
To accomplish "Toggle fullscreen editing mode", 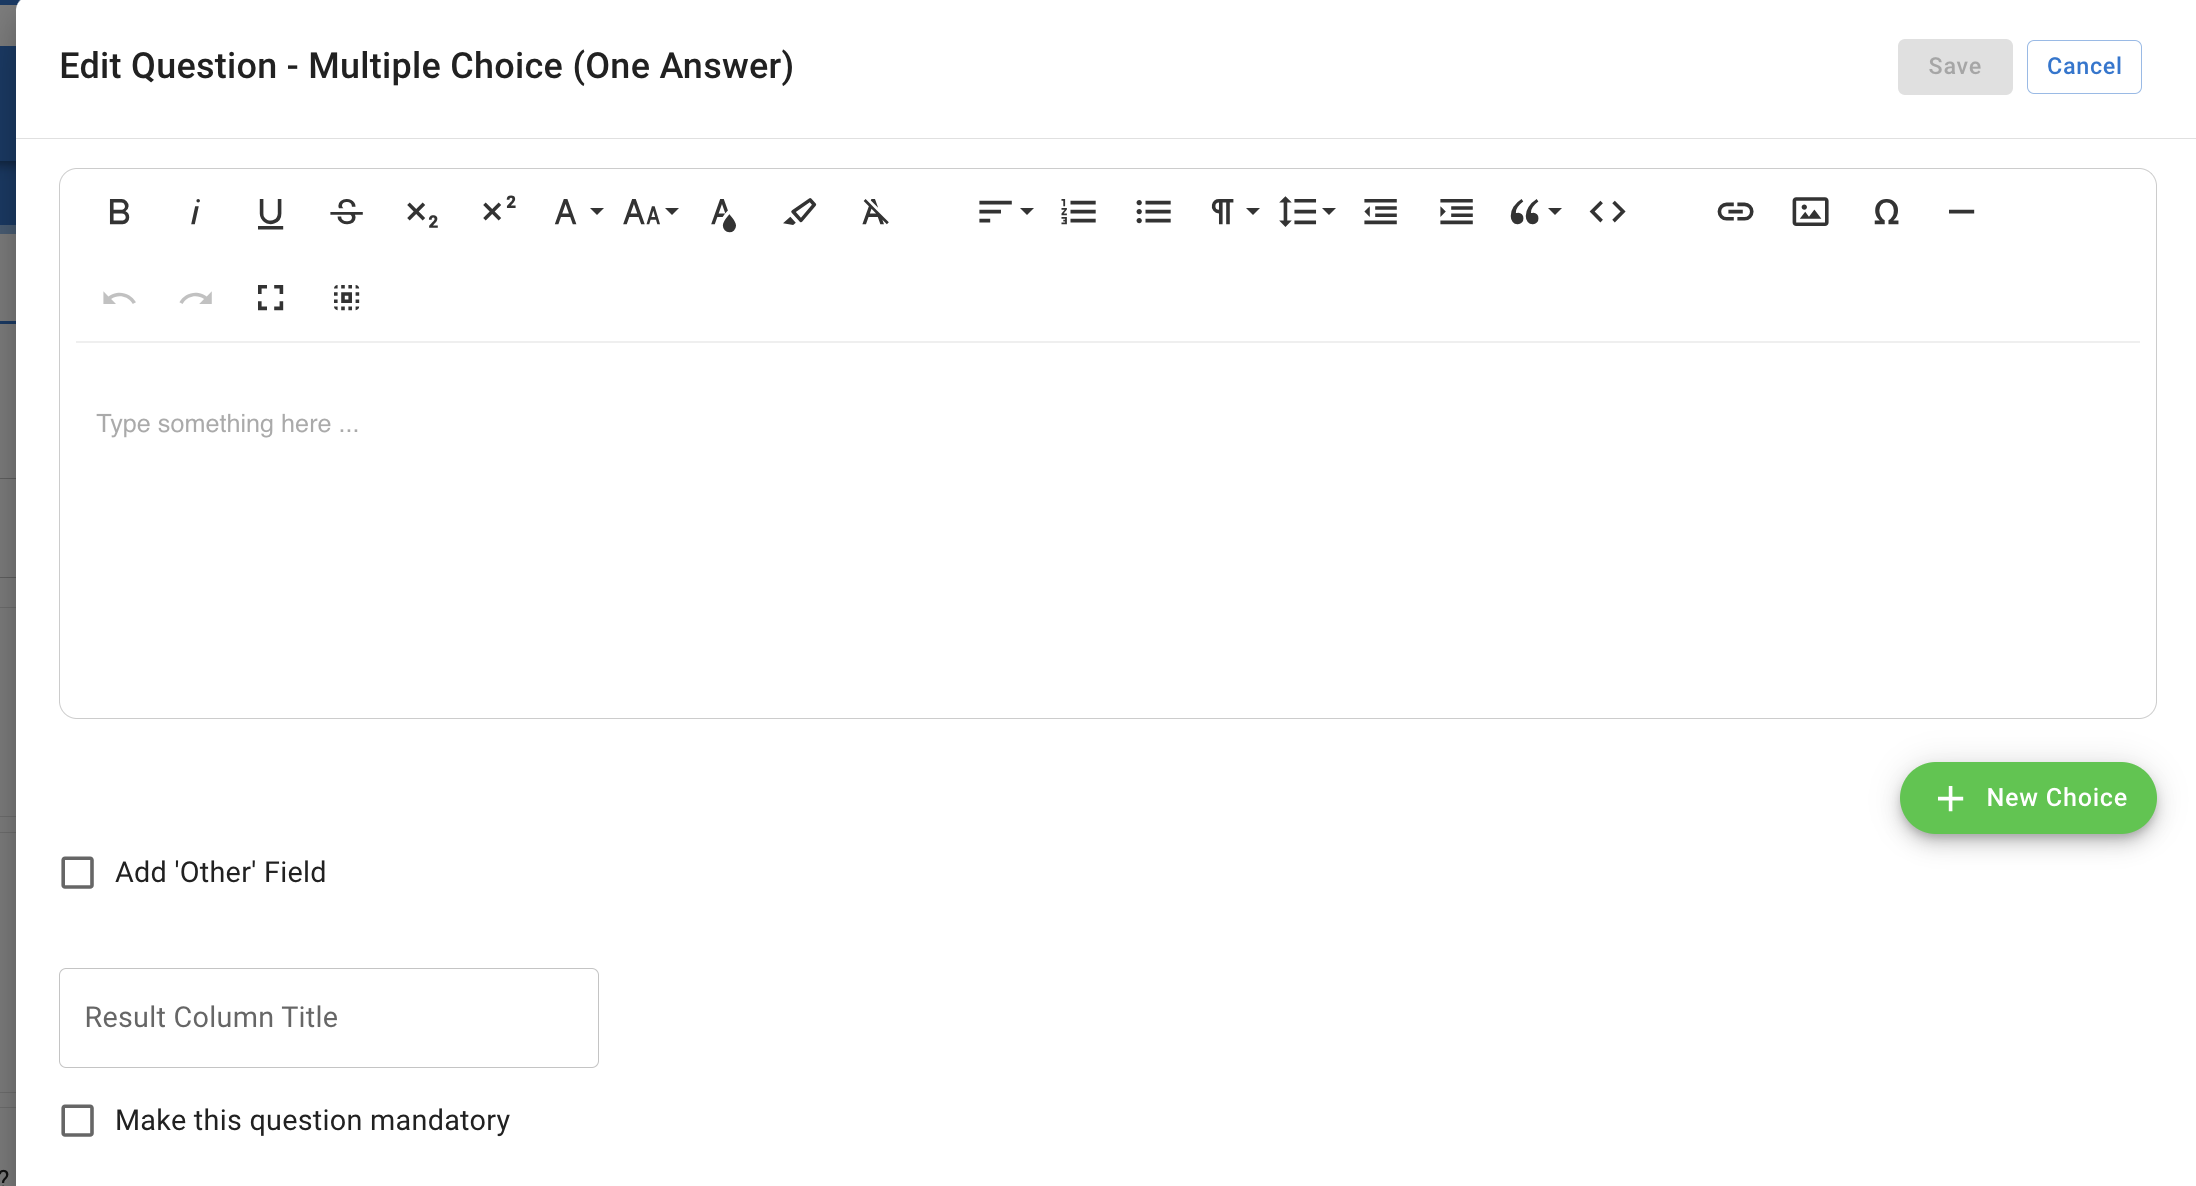I will pos(270,297).
